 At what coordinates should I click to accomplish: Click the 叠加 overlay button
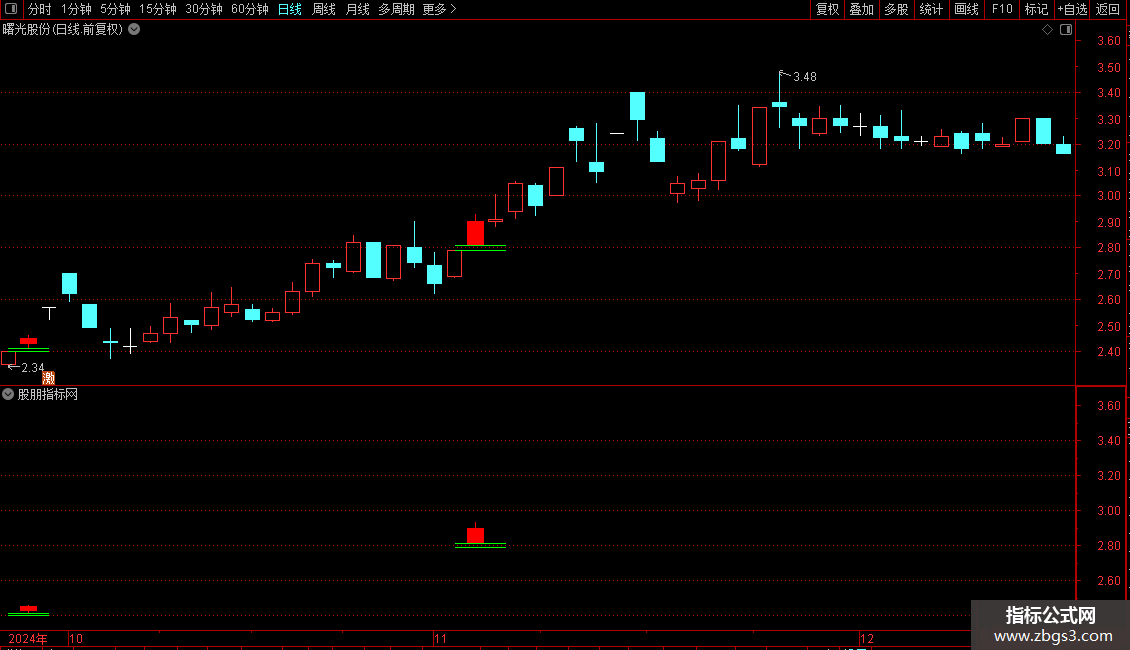[x=861, y=9]
